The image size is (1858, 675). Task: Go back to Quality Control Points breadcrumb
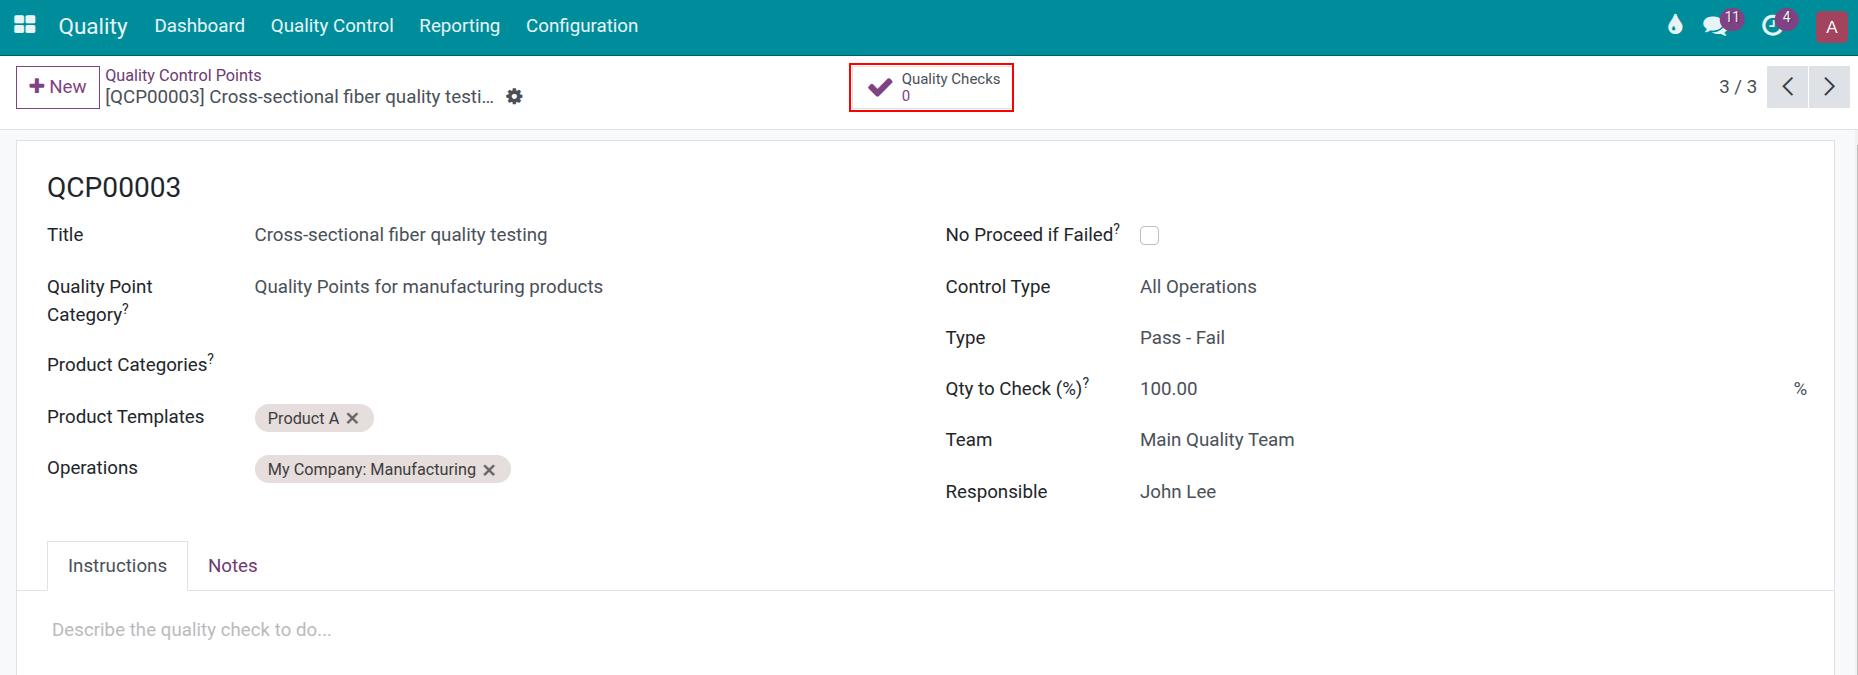point(183,75)
